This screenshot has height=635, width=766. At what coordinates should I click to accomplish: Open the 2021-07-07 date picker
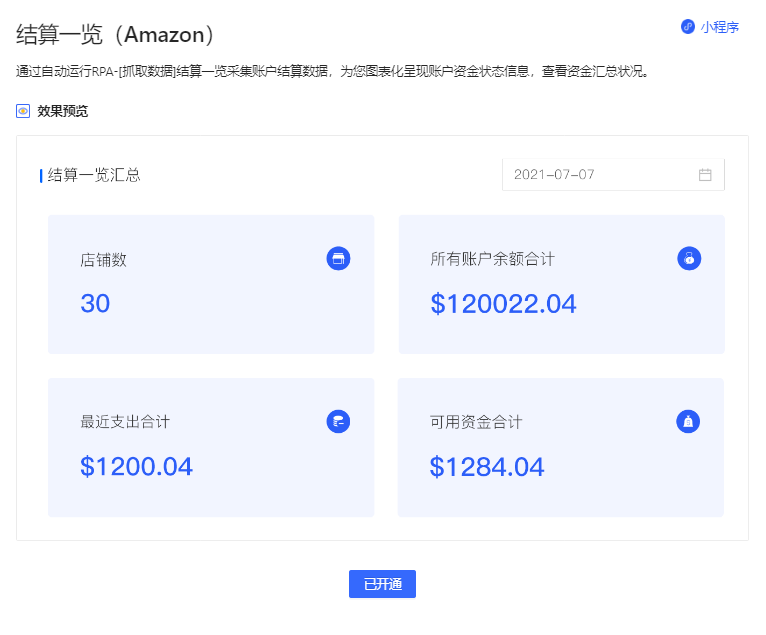(x=613, y=174)
